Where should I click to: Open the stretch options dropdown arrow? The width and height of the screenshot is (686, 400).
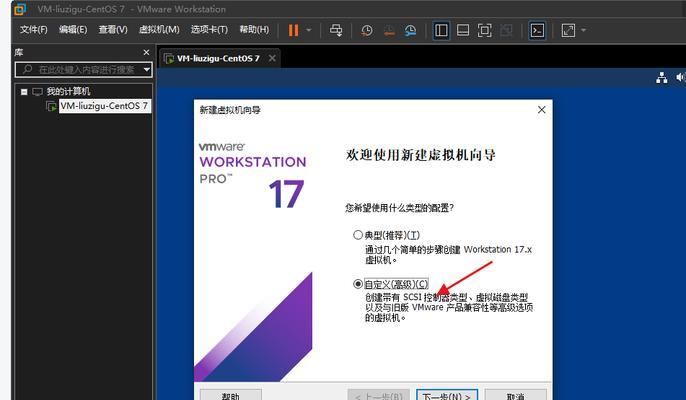[x=583, y=30]
